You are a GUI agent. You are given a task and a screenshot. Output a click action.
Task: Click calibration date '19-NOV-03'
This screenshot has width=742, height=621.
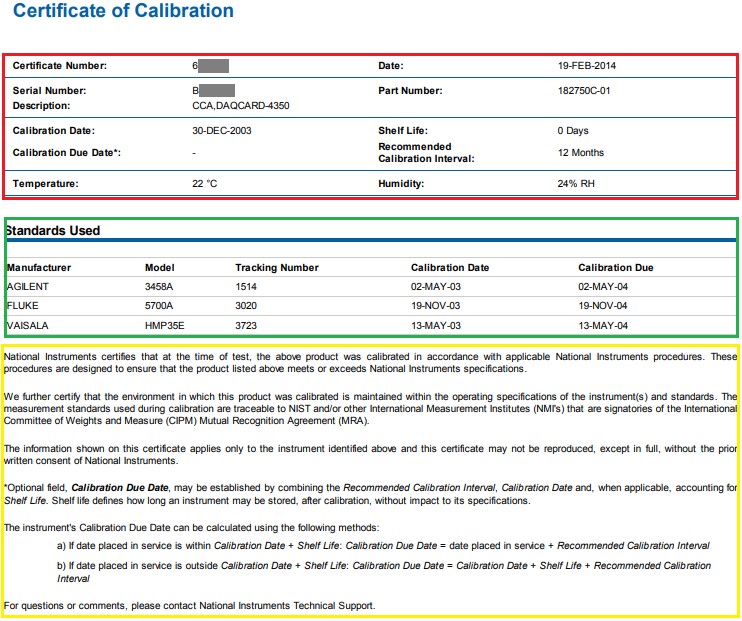coord(435,306)
